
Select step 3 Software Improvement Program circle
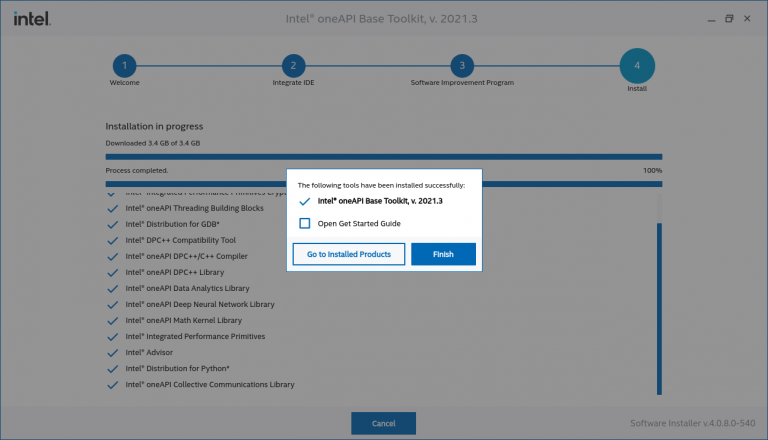click(461, 66)
